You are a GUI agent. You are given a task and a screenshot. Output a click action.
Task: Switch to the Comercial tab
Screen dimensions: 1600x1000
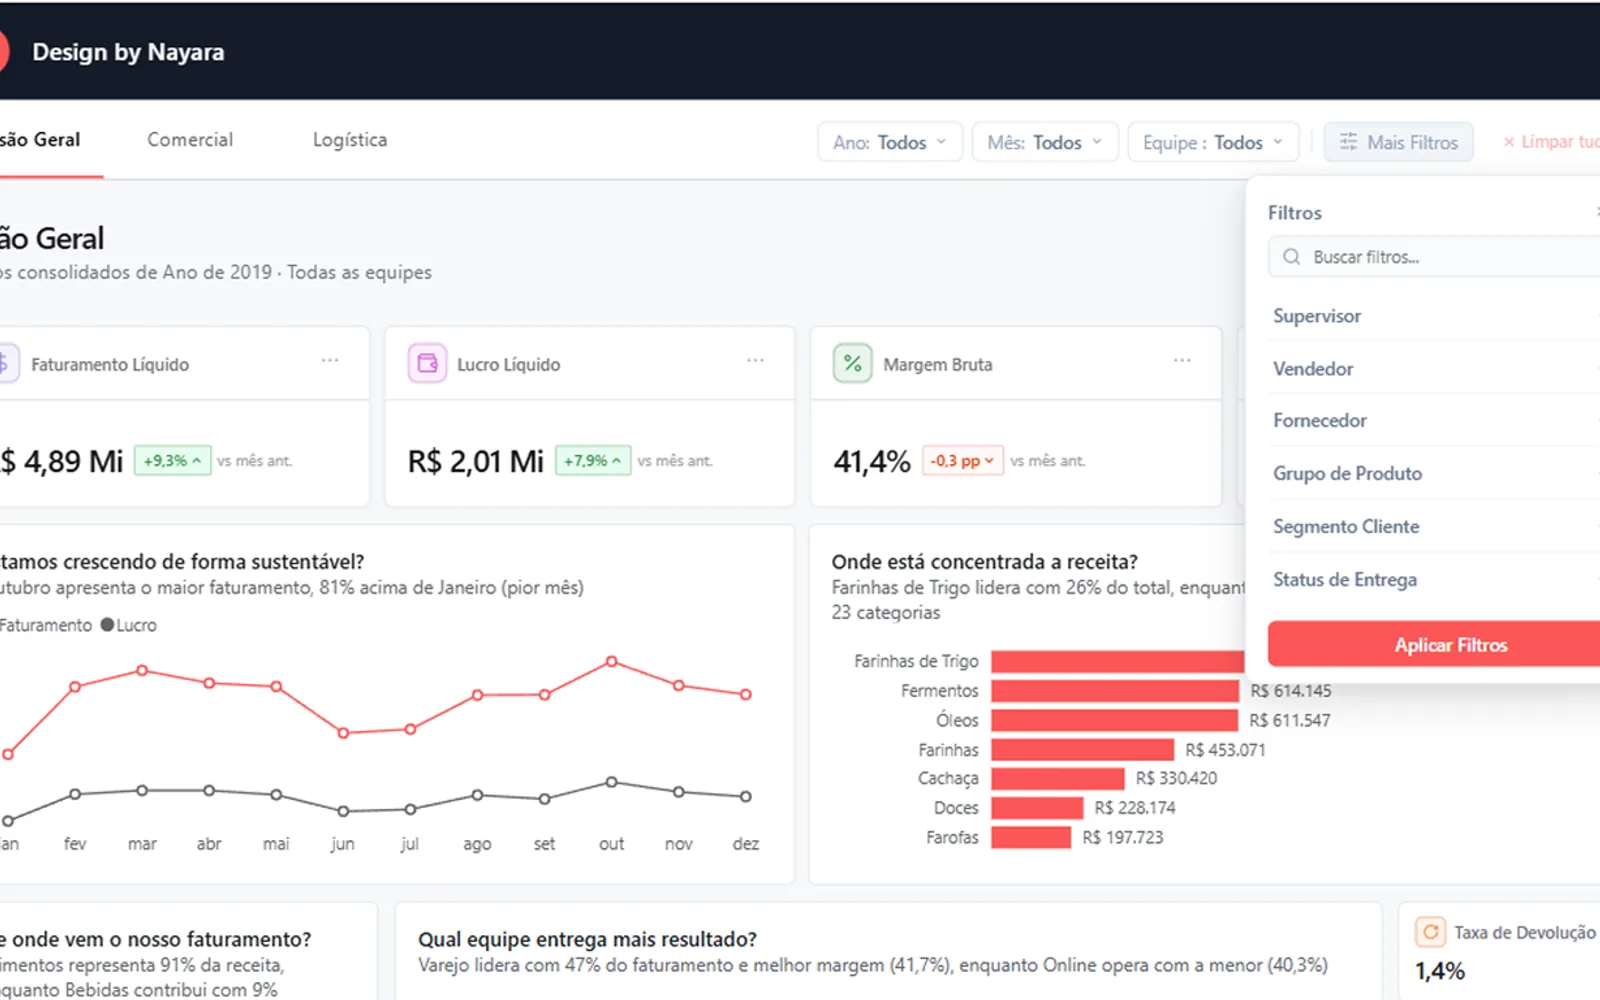[x=190, y=140]
